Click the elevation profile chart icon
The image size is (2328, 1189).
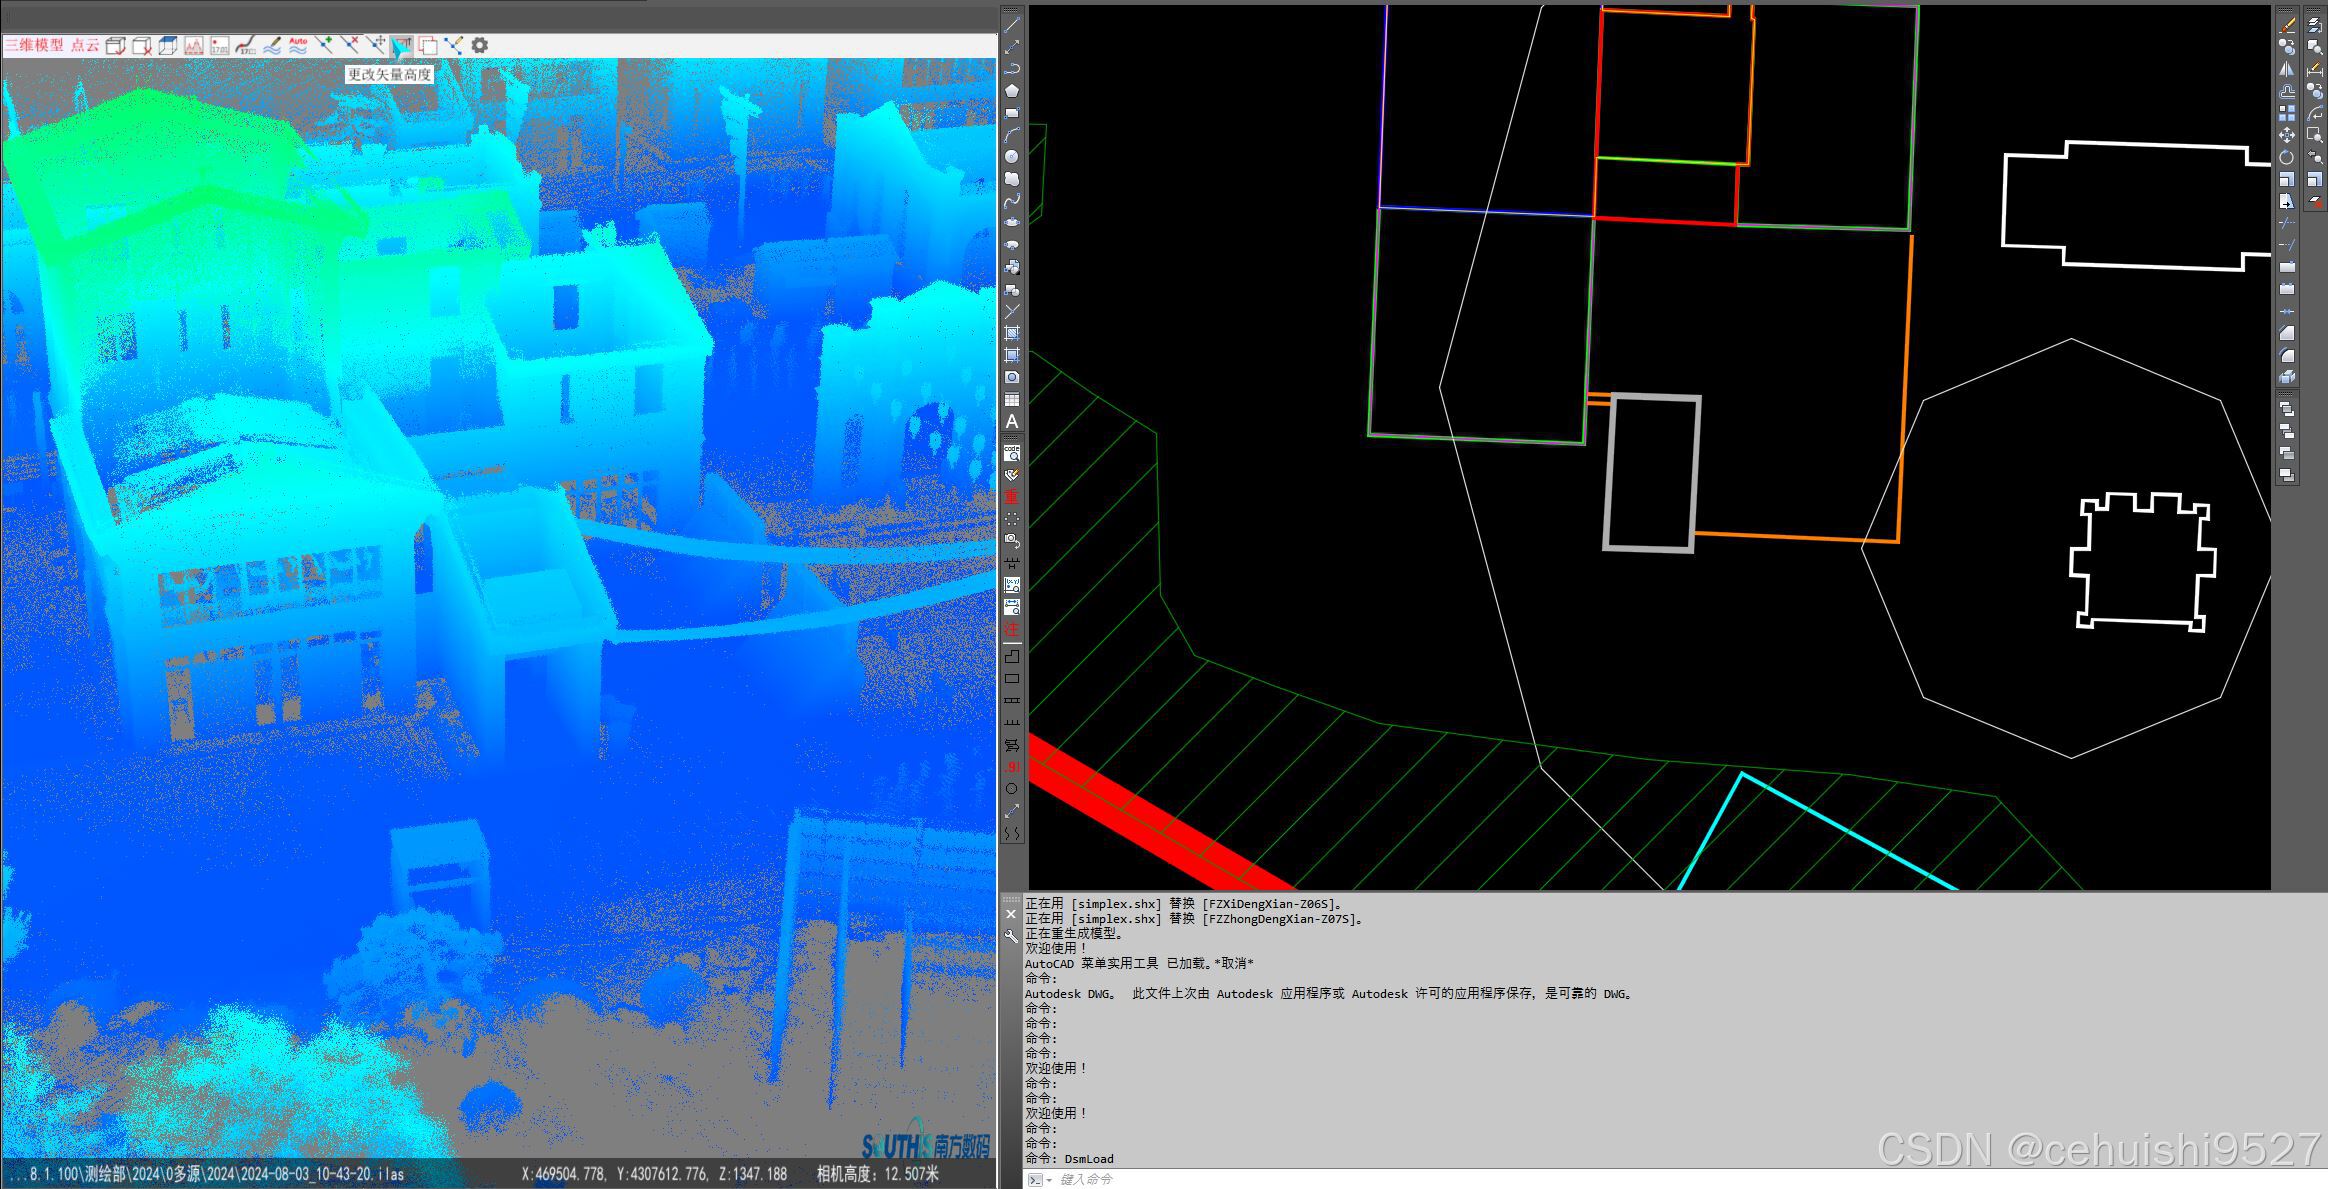pos(194,45)
